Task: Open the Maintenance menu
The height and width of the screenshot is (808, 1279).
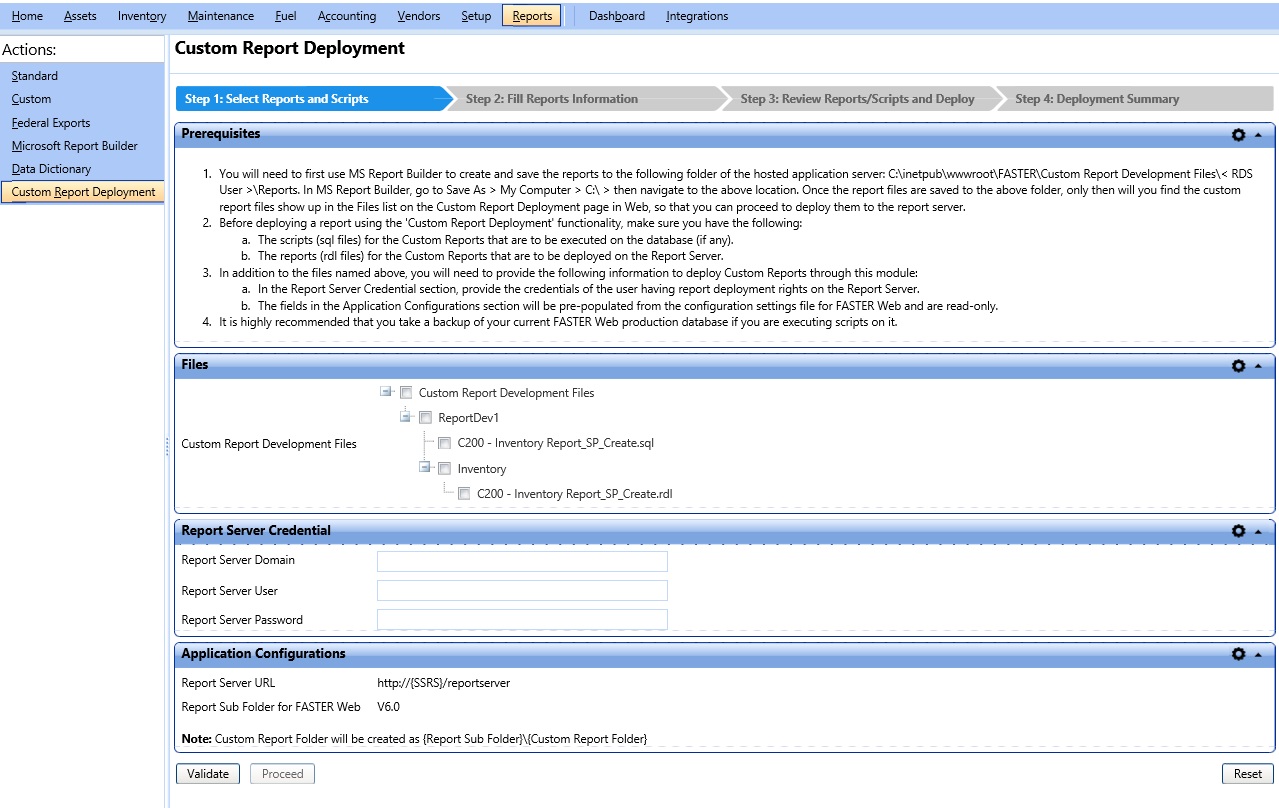Action: (221, 16)
